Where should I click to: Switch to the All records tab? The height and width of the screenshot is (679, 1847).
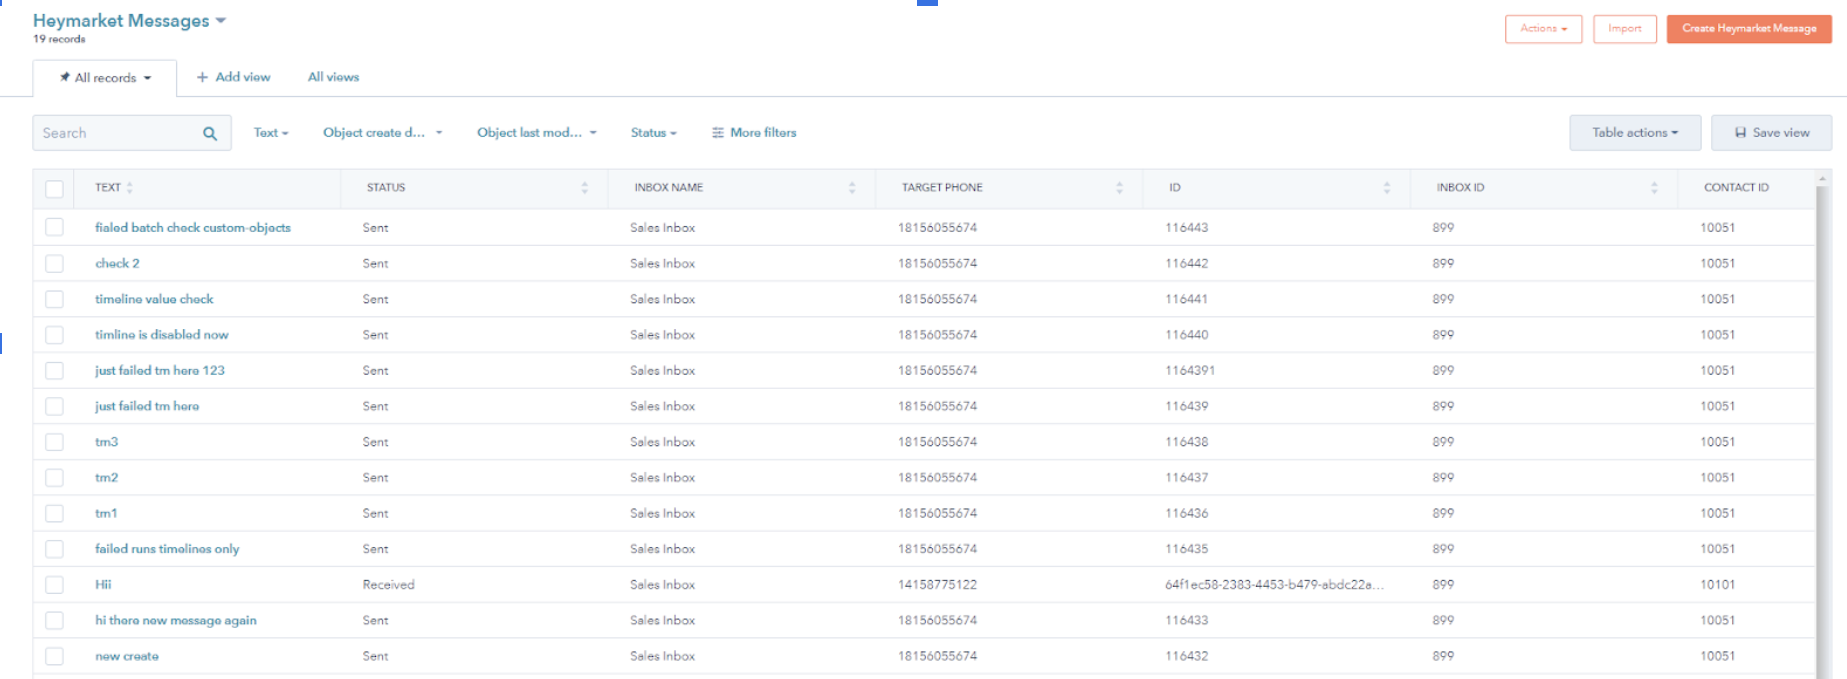pos(105,78)
